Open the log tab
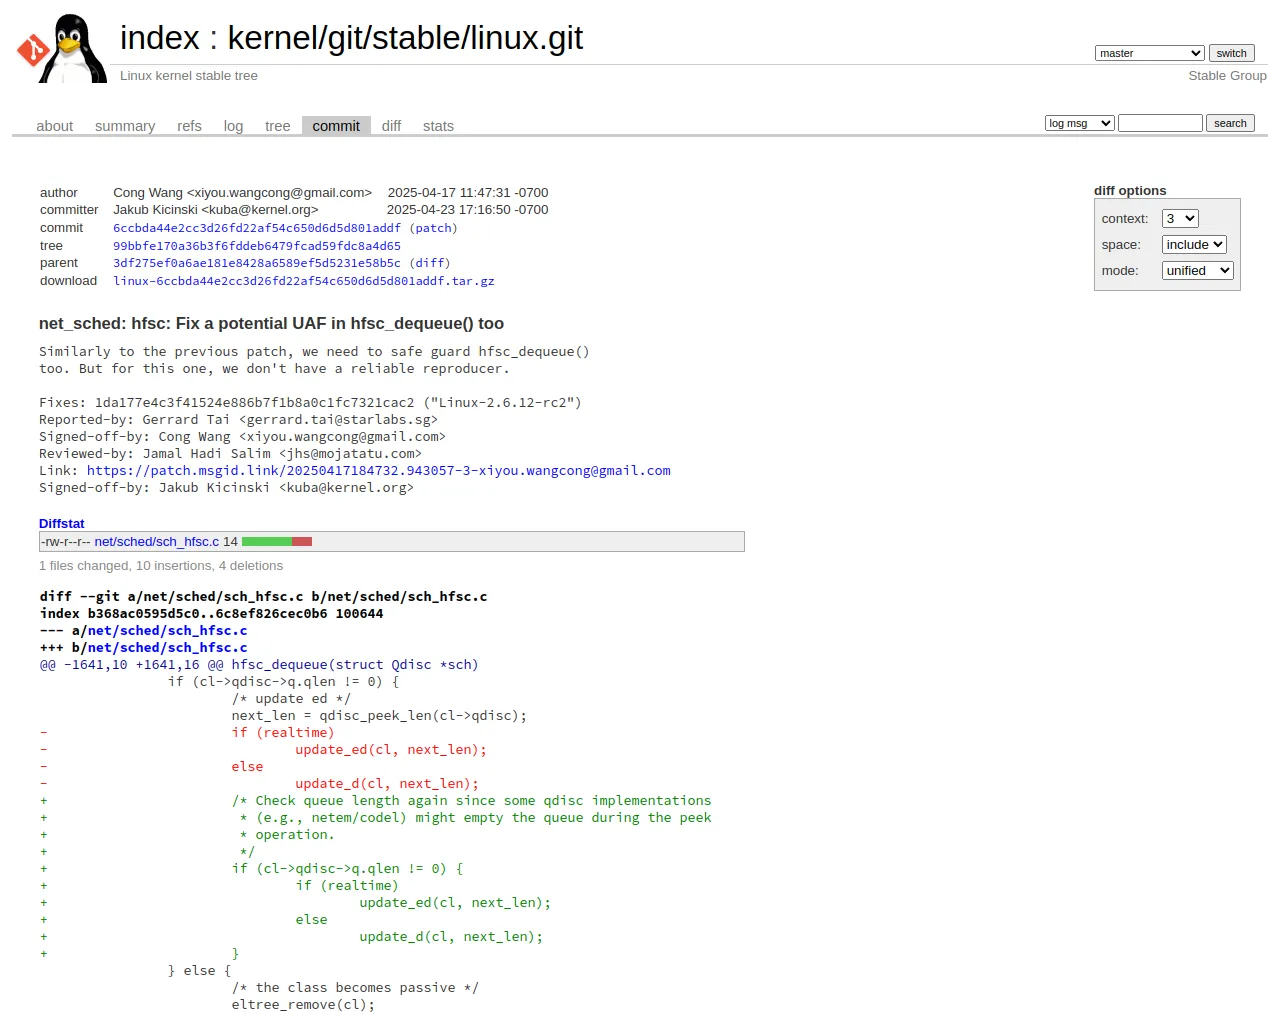The height and width of the screenshot is (1024, 1280). [x=233, y=126]
